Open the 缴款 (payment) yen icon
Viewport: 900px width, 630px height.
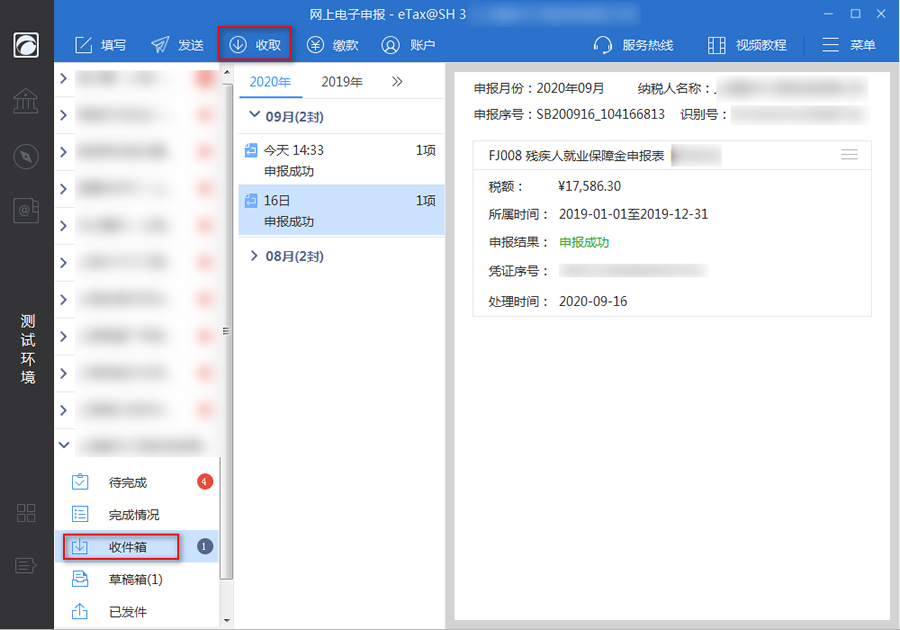click(x=316, y=45)
